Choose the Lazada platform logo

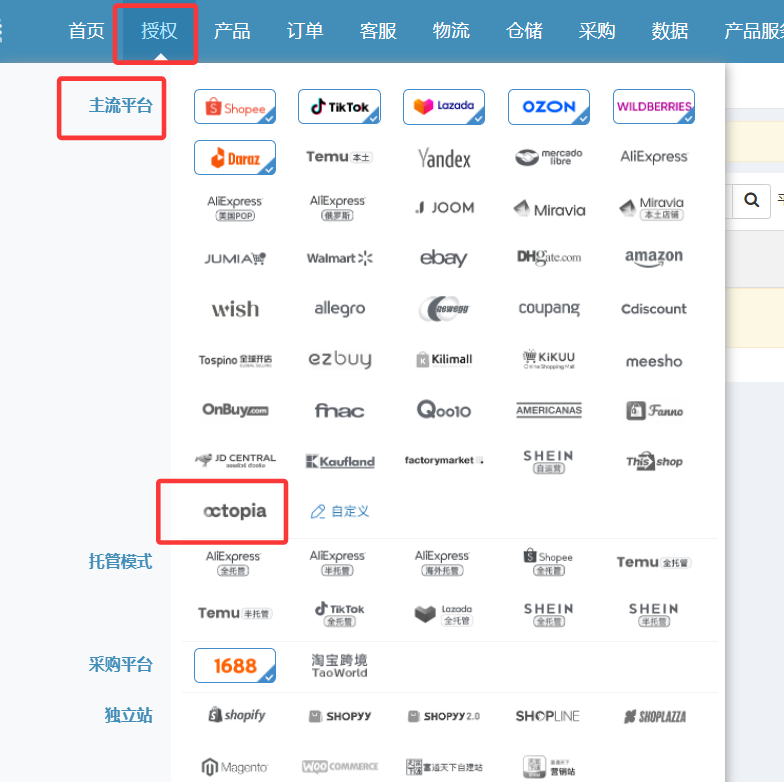(x=444, y=106)
